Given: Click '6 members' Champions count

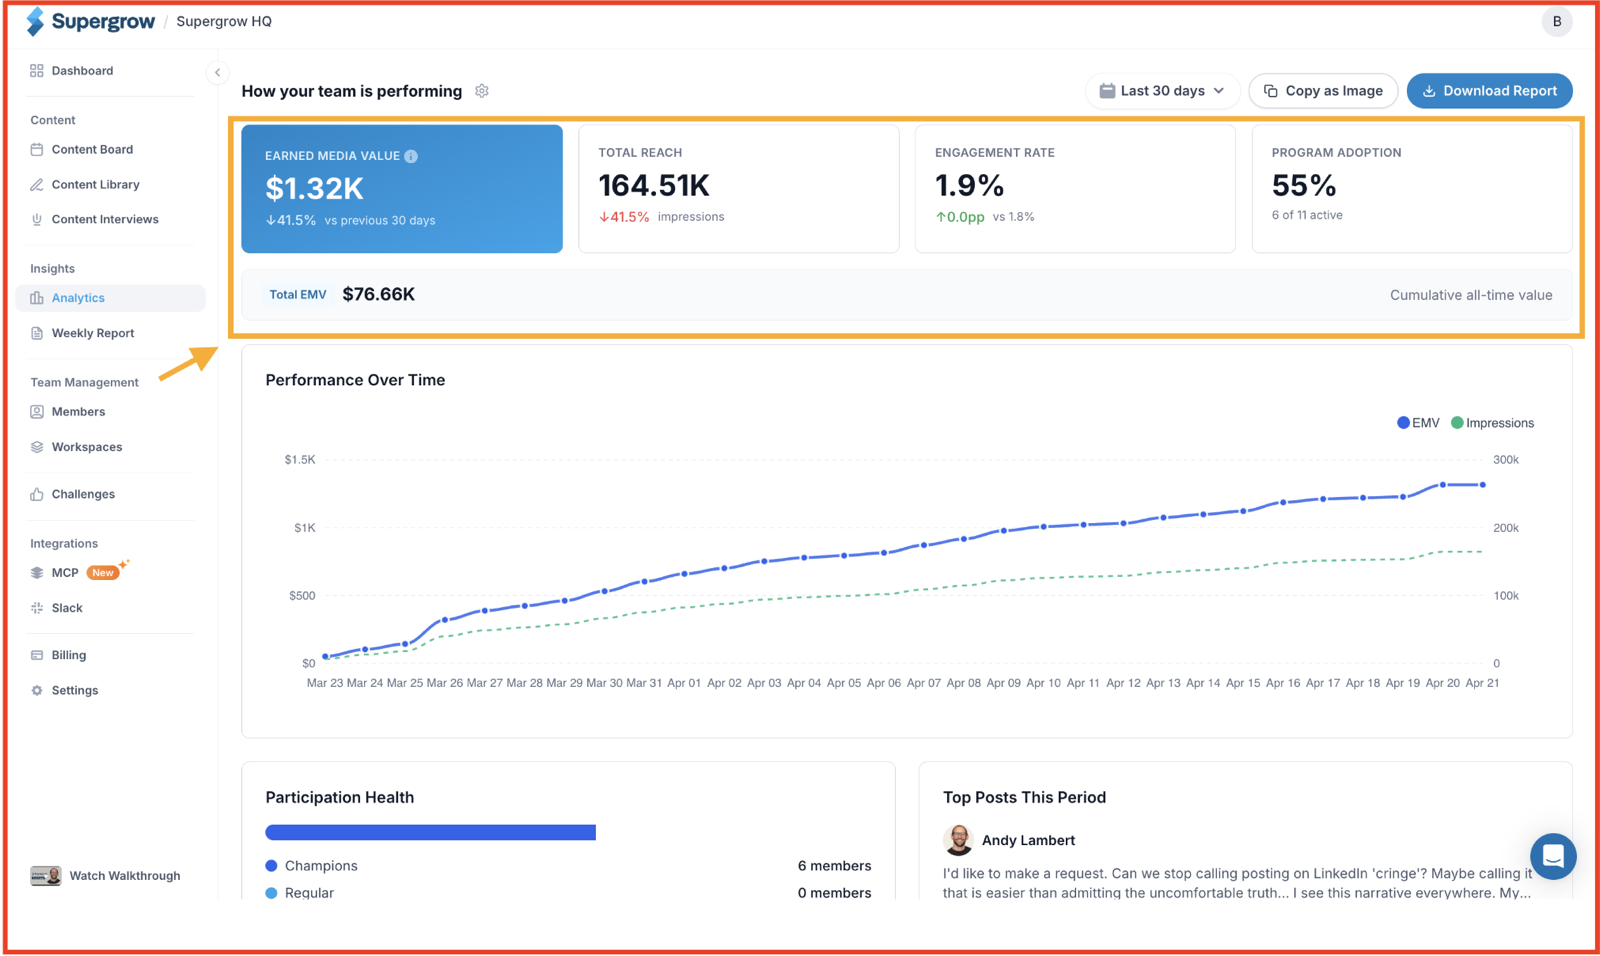Looking at the screenshot, I should pyautogui.click(x=834, y=866).
